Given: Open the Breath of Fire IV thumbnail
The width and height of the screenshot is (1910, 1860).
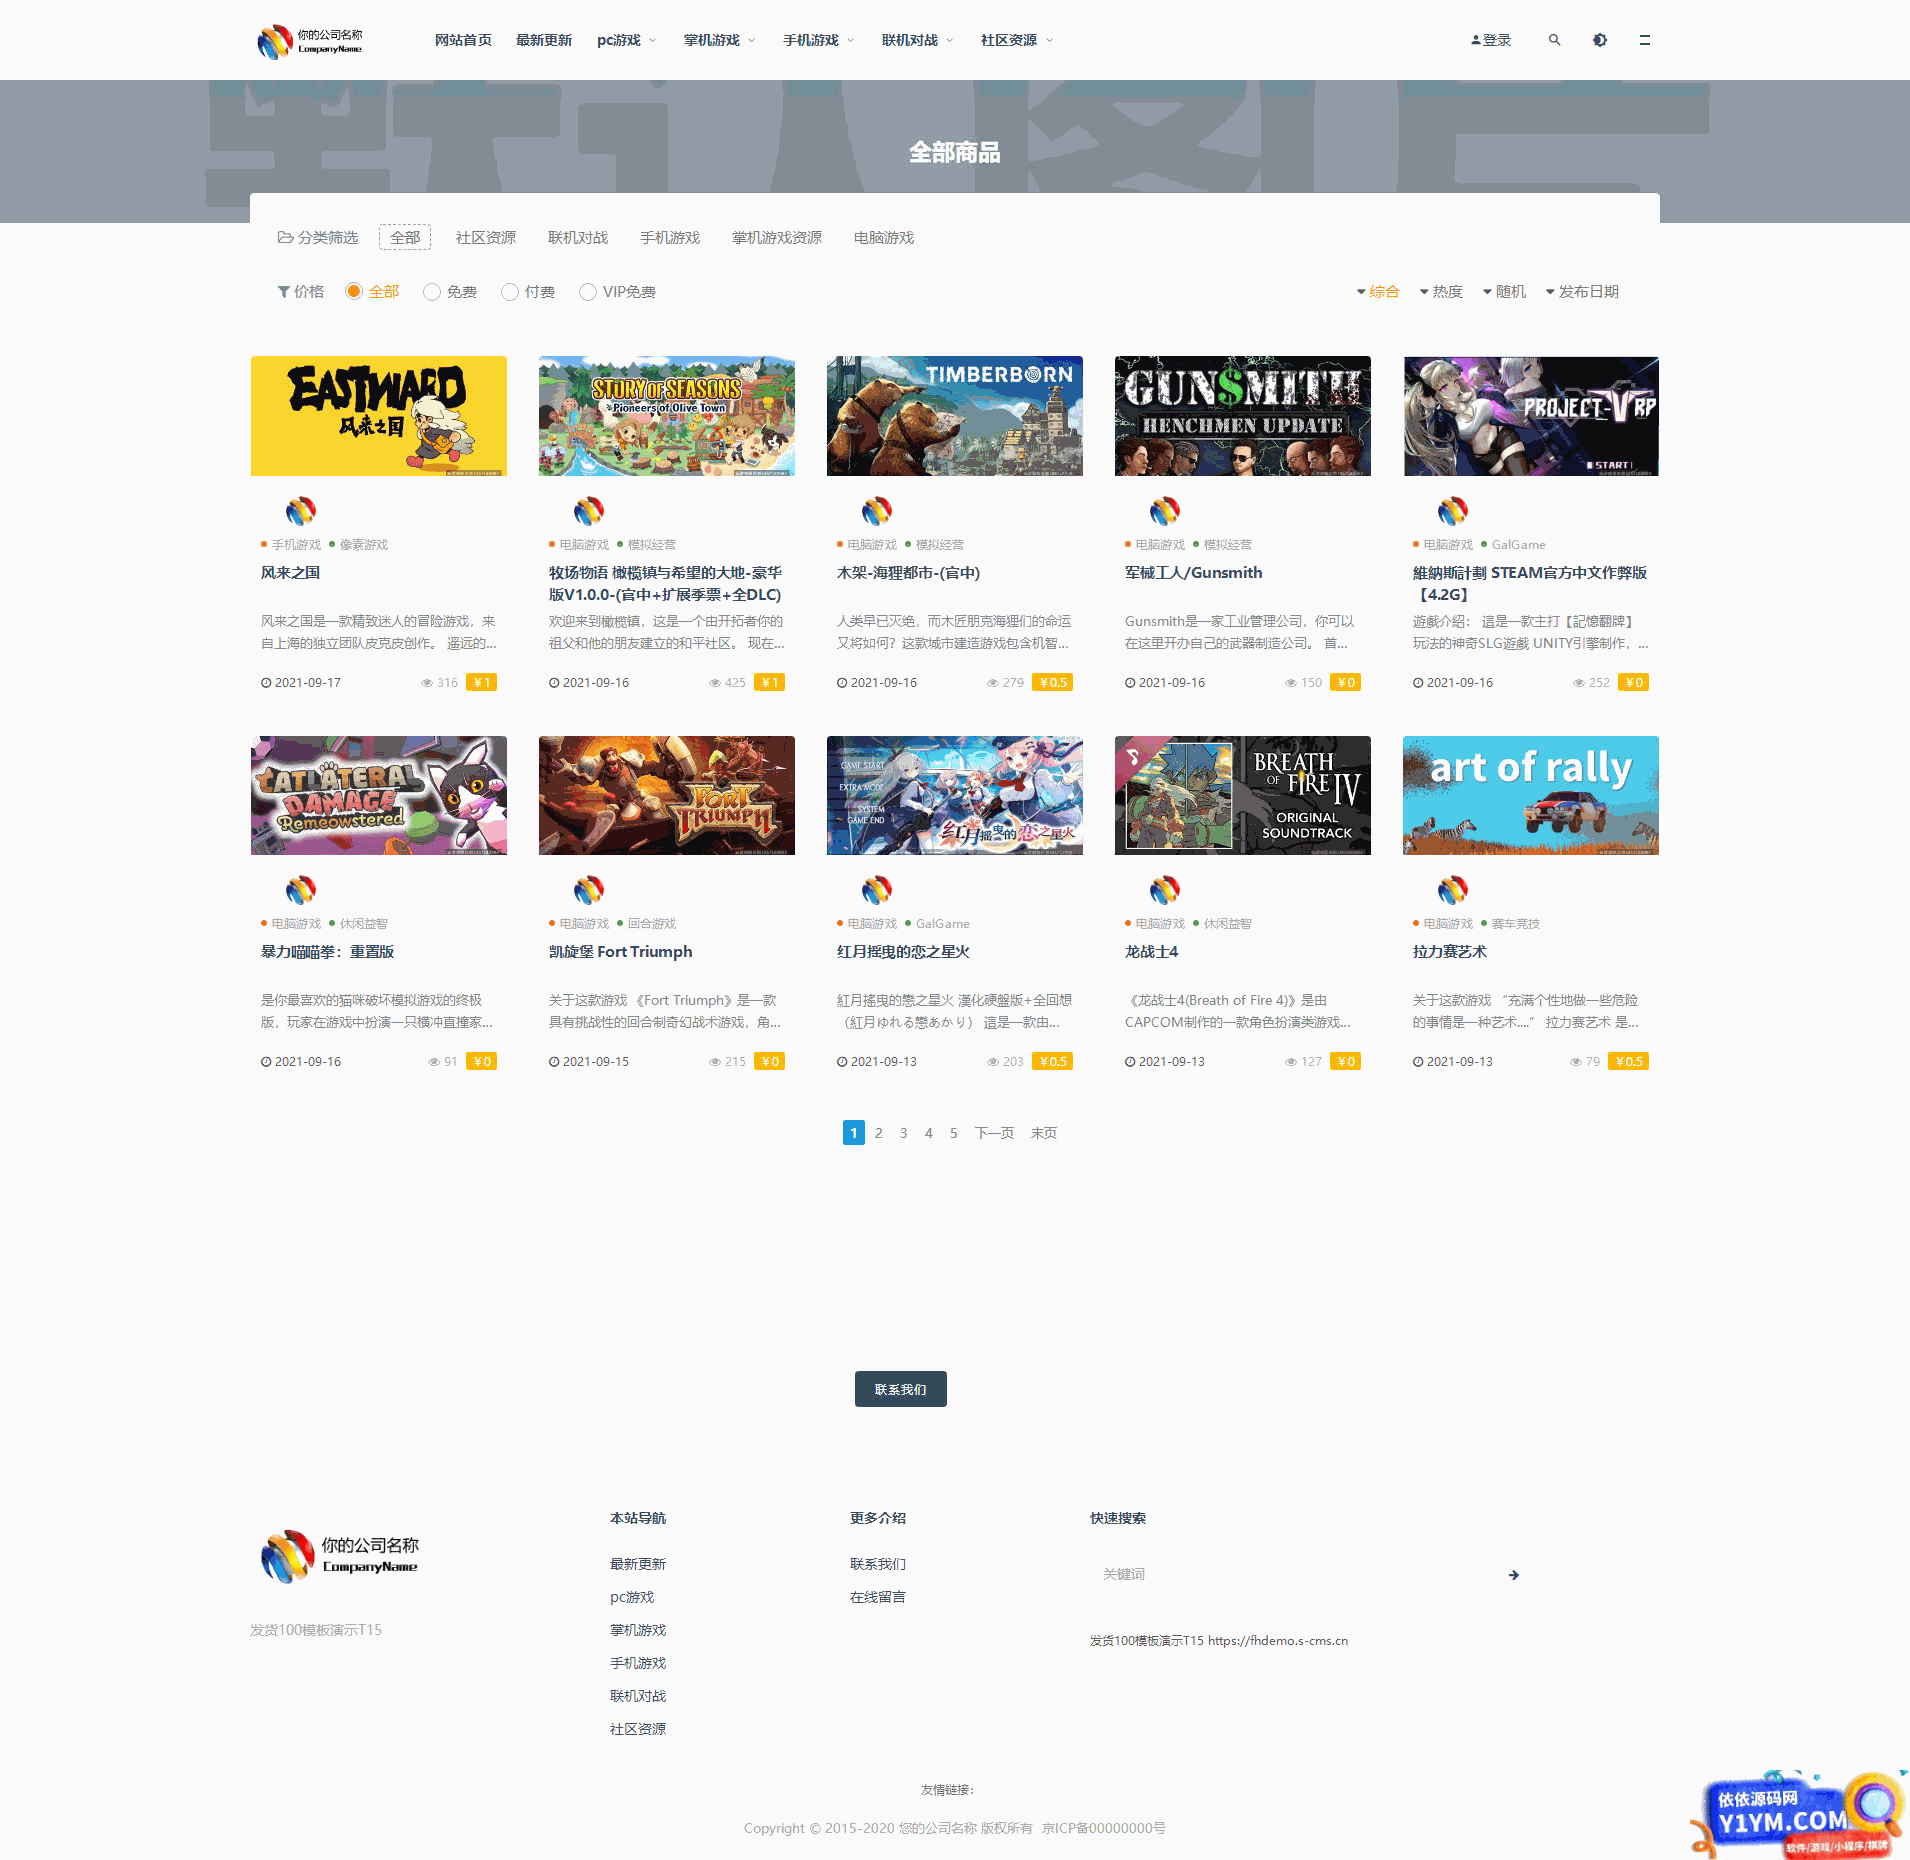Looking at the screenshot, I should [1243, 796].
